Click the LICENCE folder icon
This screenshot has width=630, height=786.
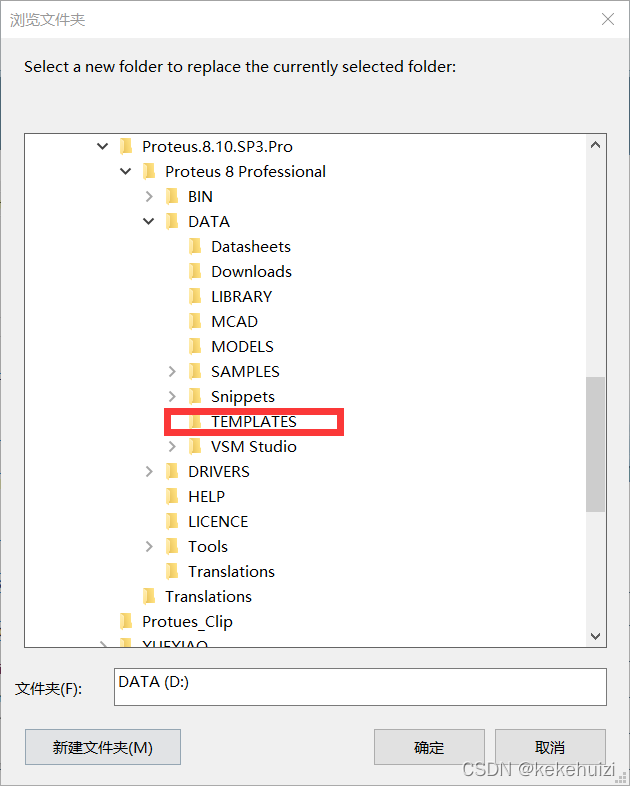pyautogui.click(x=172, y=521)
